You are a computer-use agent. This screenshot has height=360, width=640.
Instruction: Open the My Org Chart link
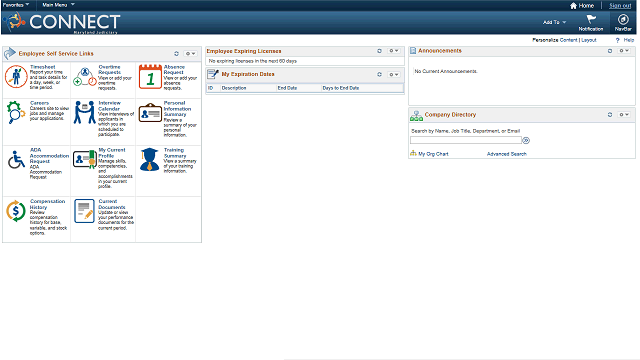433,154
